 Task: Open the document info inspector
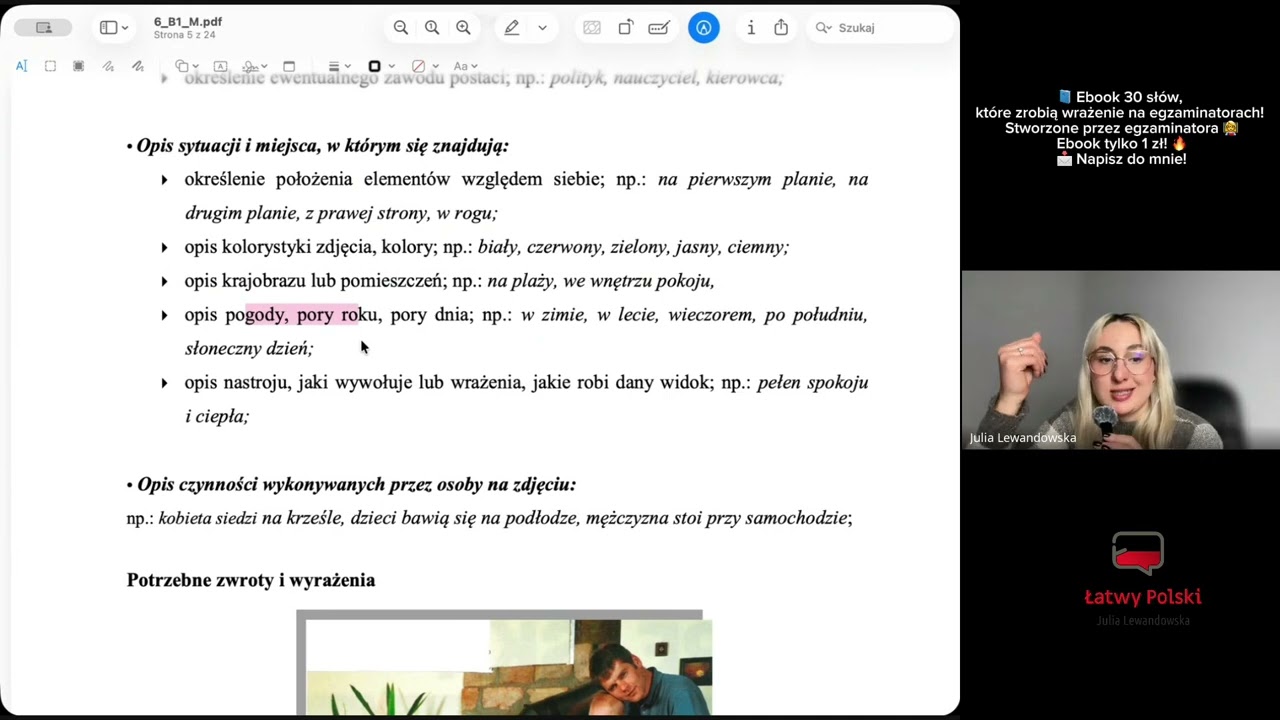coord(751,28)
